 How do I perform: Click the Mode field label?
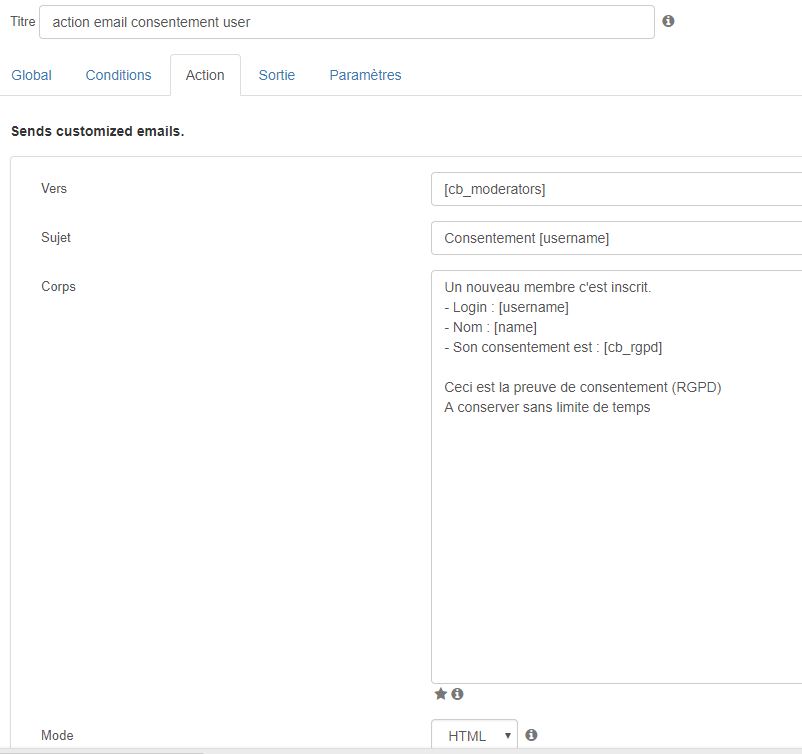[x=57, y=735]
